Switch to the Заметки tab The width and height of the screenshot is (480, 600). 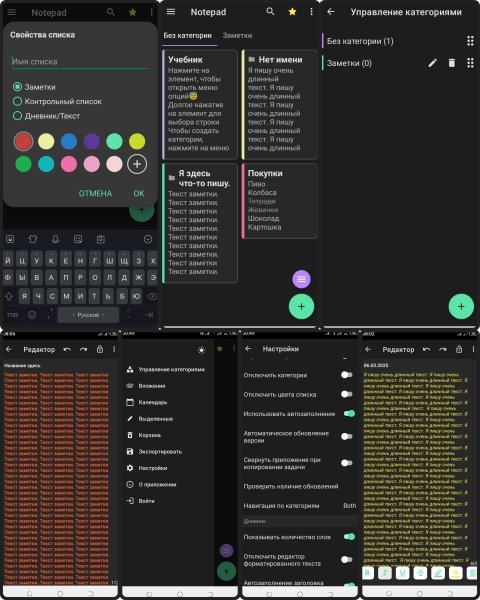pyautogui.click(x=237, y=36)
